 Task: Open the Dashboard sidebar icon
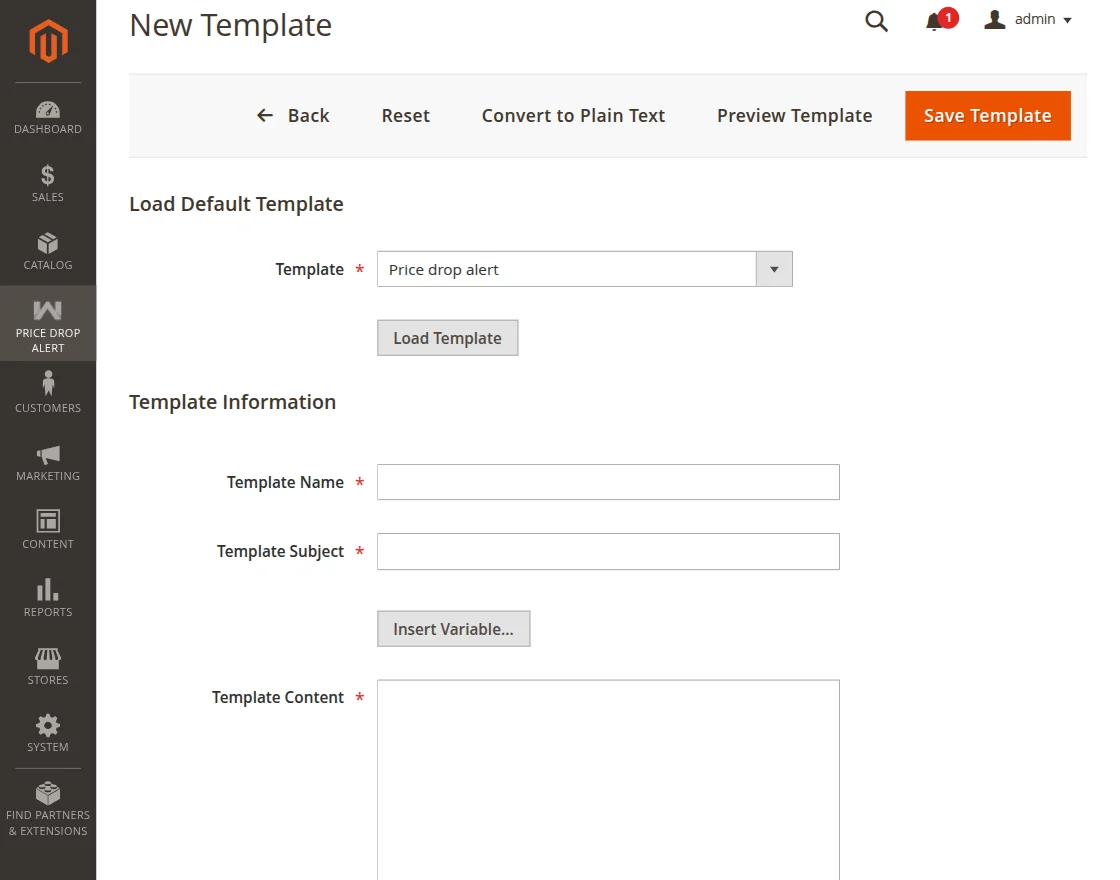tap(48, 110)
